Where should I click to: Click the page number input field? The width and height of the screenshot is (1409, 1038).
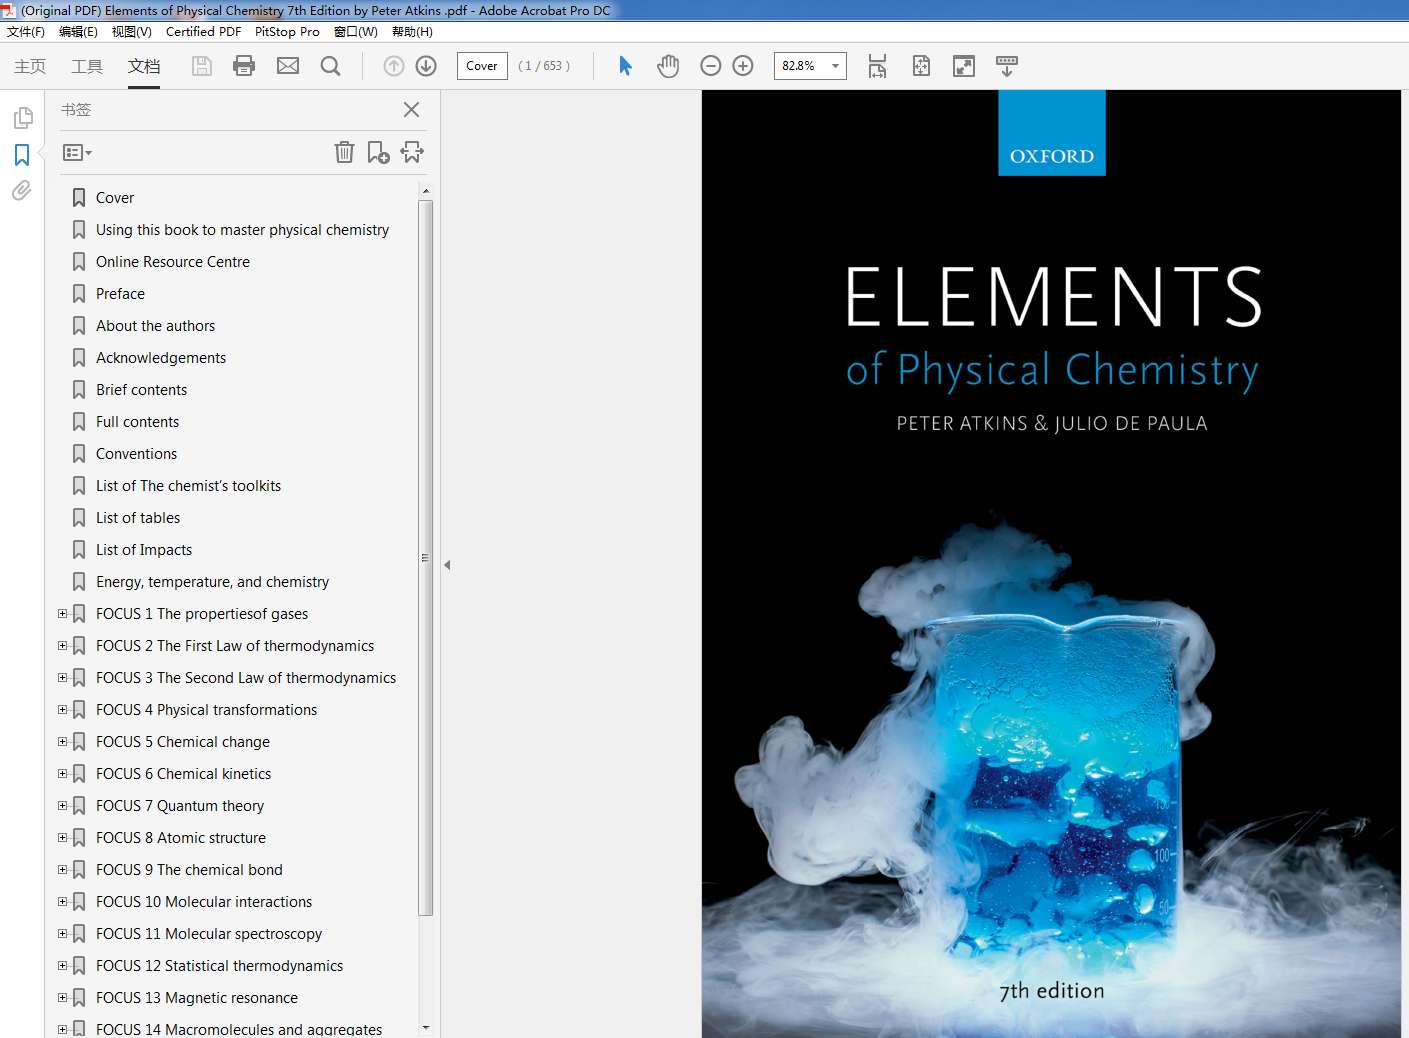[481, 65]
